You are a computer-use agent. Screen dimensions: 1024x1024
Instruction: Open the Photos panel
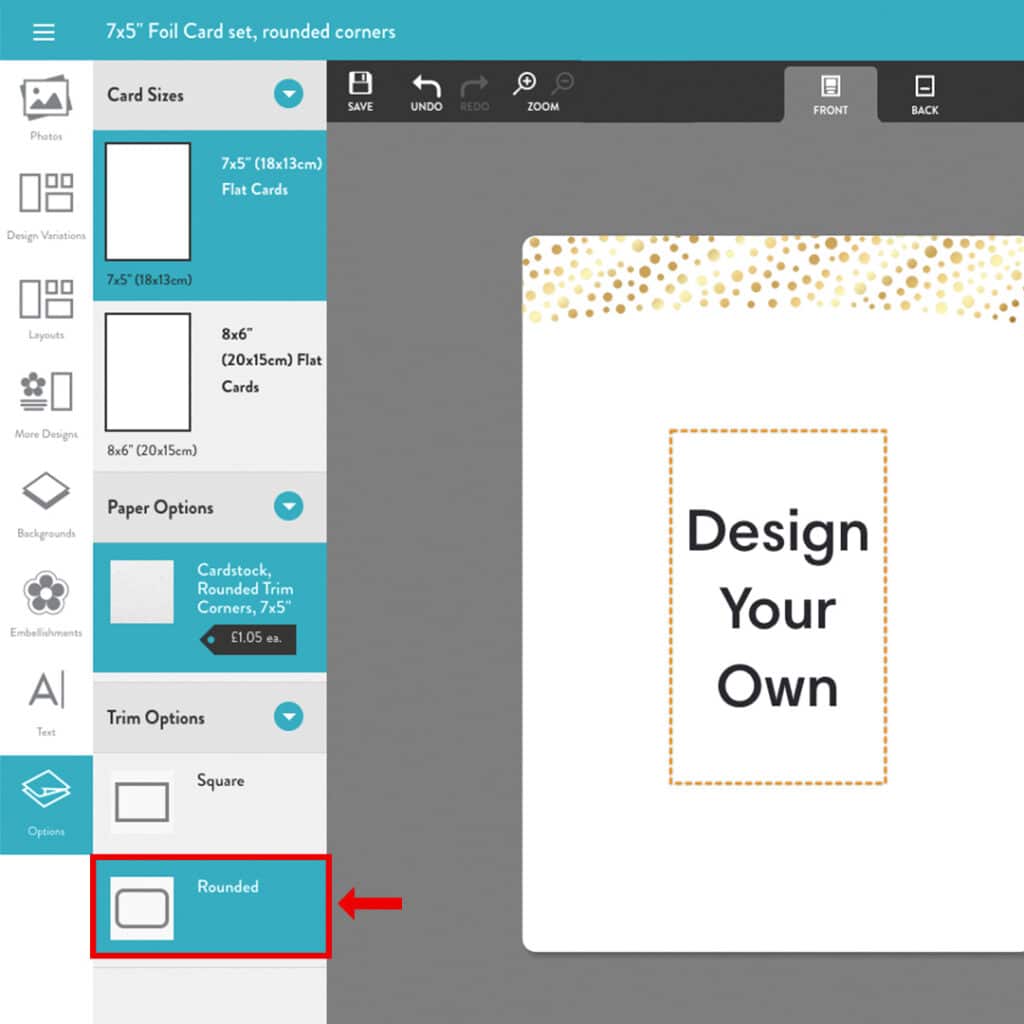point(45,105)
